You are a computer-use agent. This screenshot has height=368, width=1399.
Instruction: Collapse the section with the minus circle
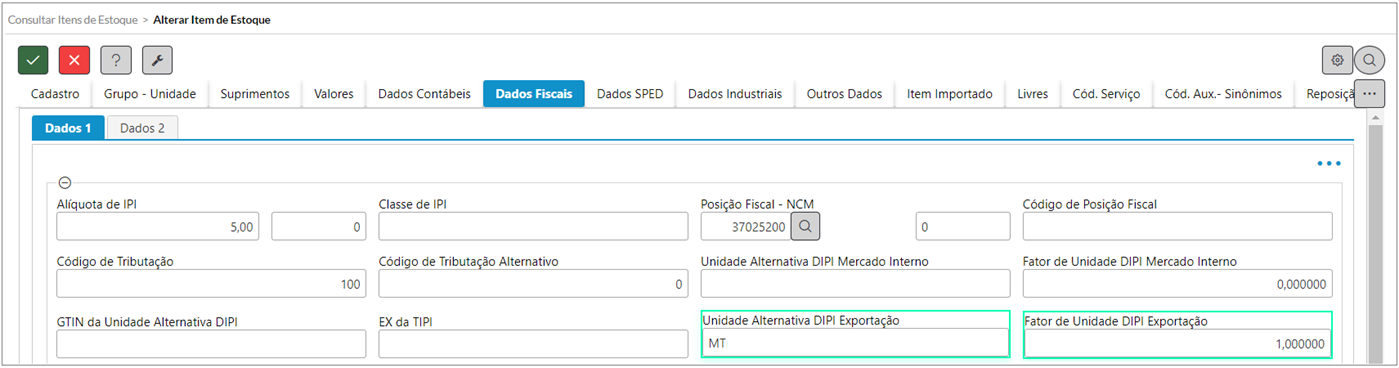(65, 183)
